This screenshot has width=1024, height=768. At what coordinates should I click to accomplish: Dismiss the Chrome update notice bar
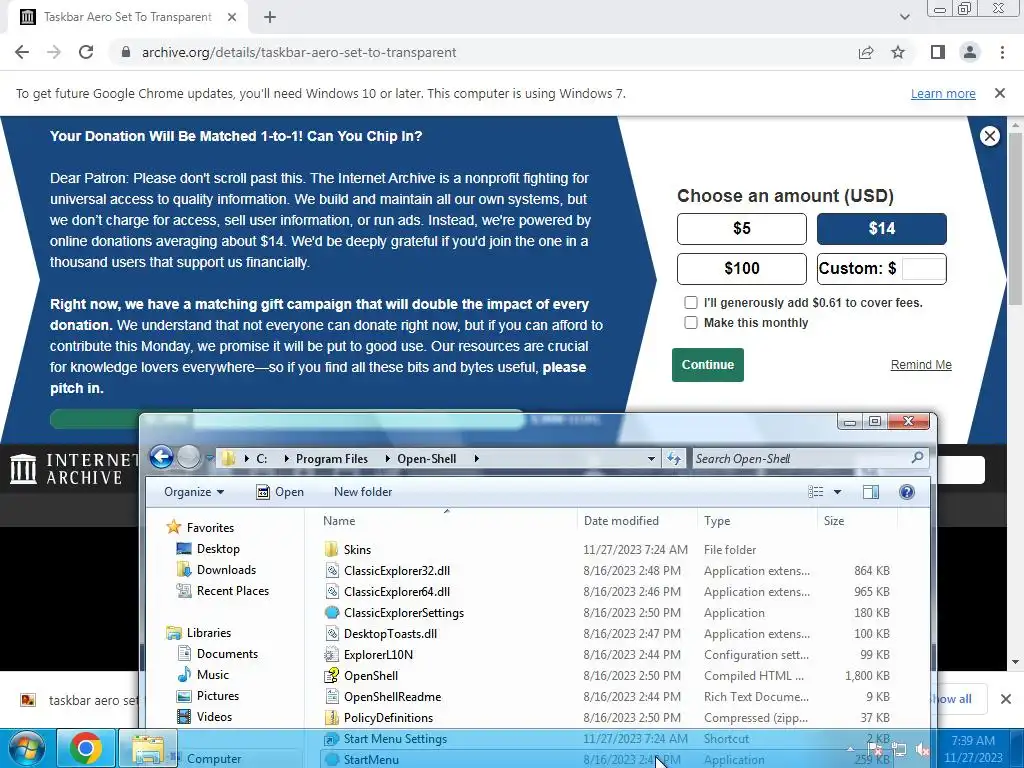pos(1000,93)
